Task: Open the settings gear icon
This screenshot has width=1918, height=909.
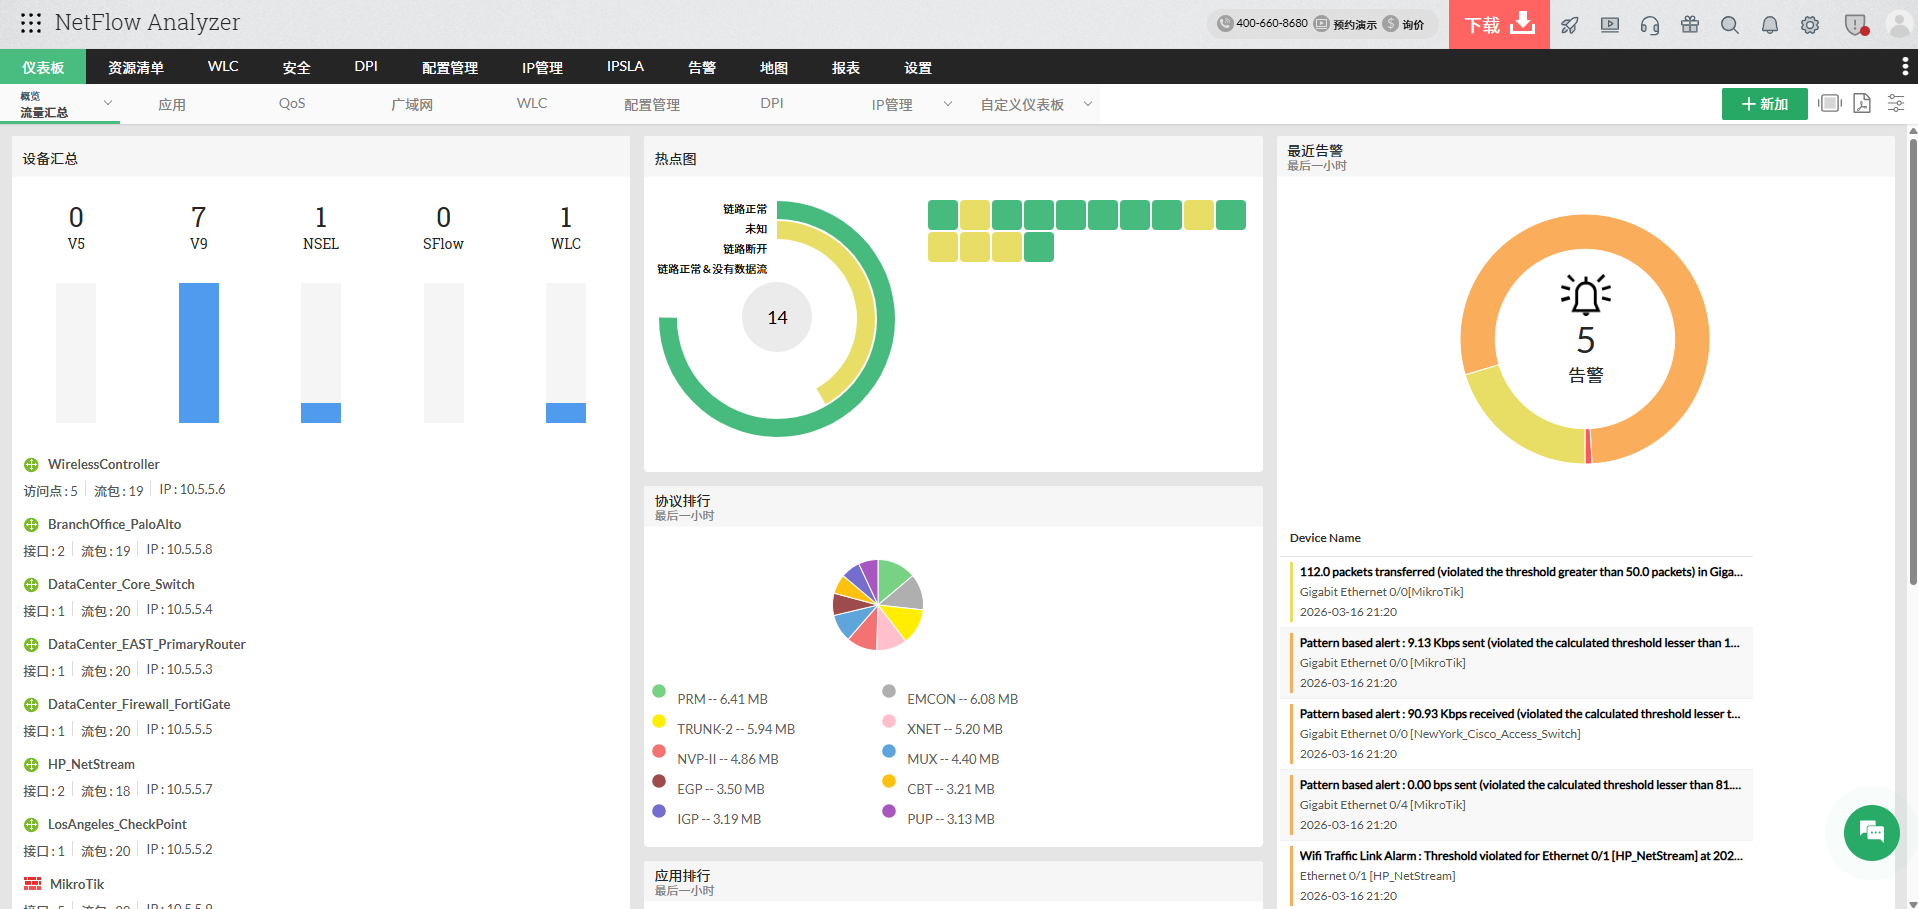Action: click(1809, 24)
